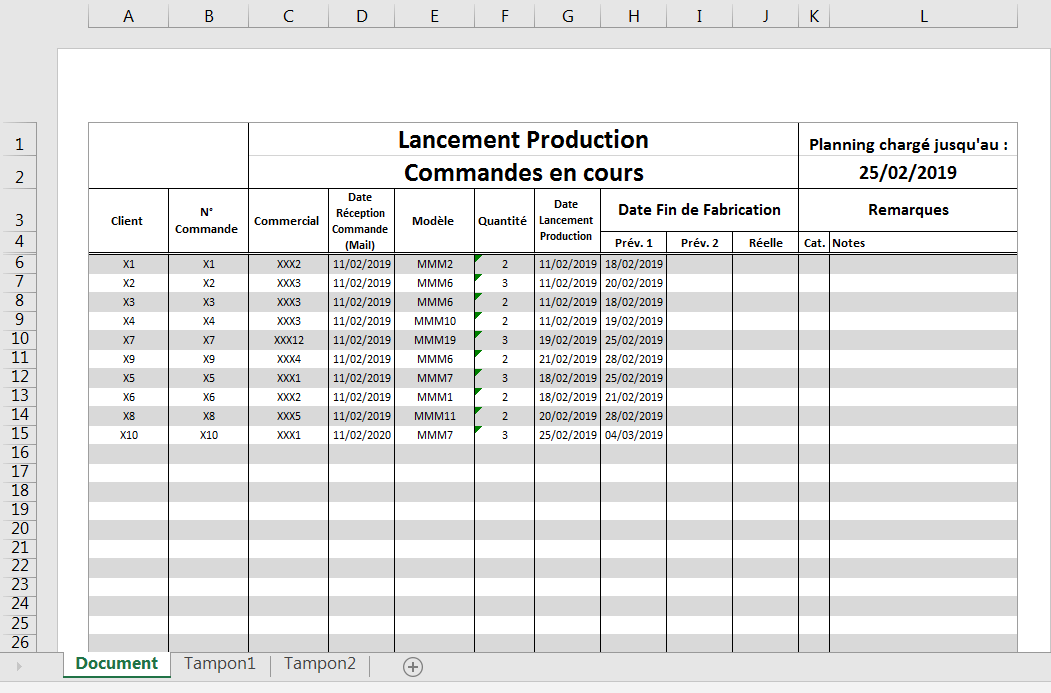Select the Modèle header cell
This screenshot has height=693, width=1051.
coord(433,220)
